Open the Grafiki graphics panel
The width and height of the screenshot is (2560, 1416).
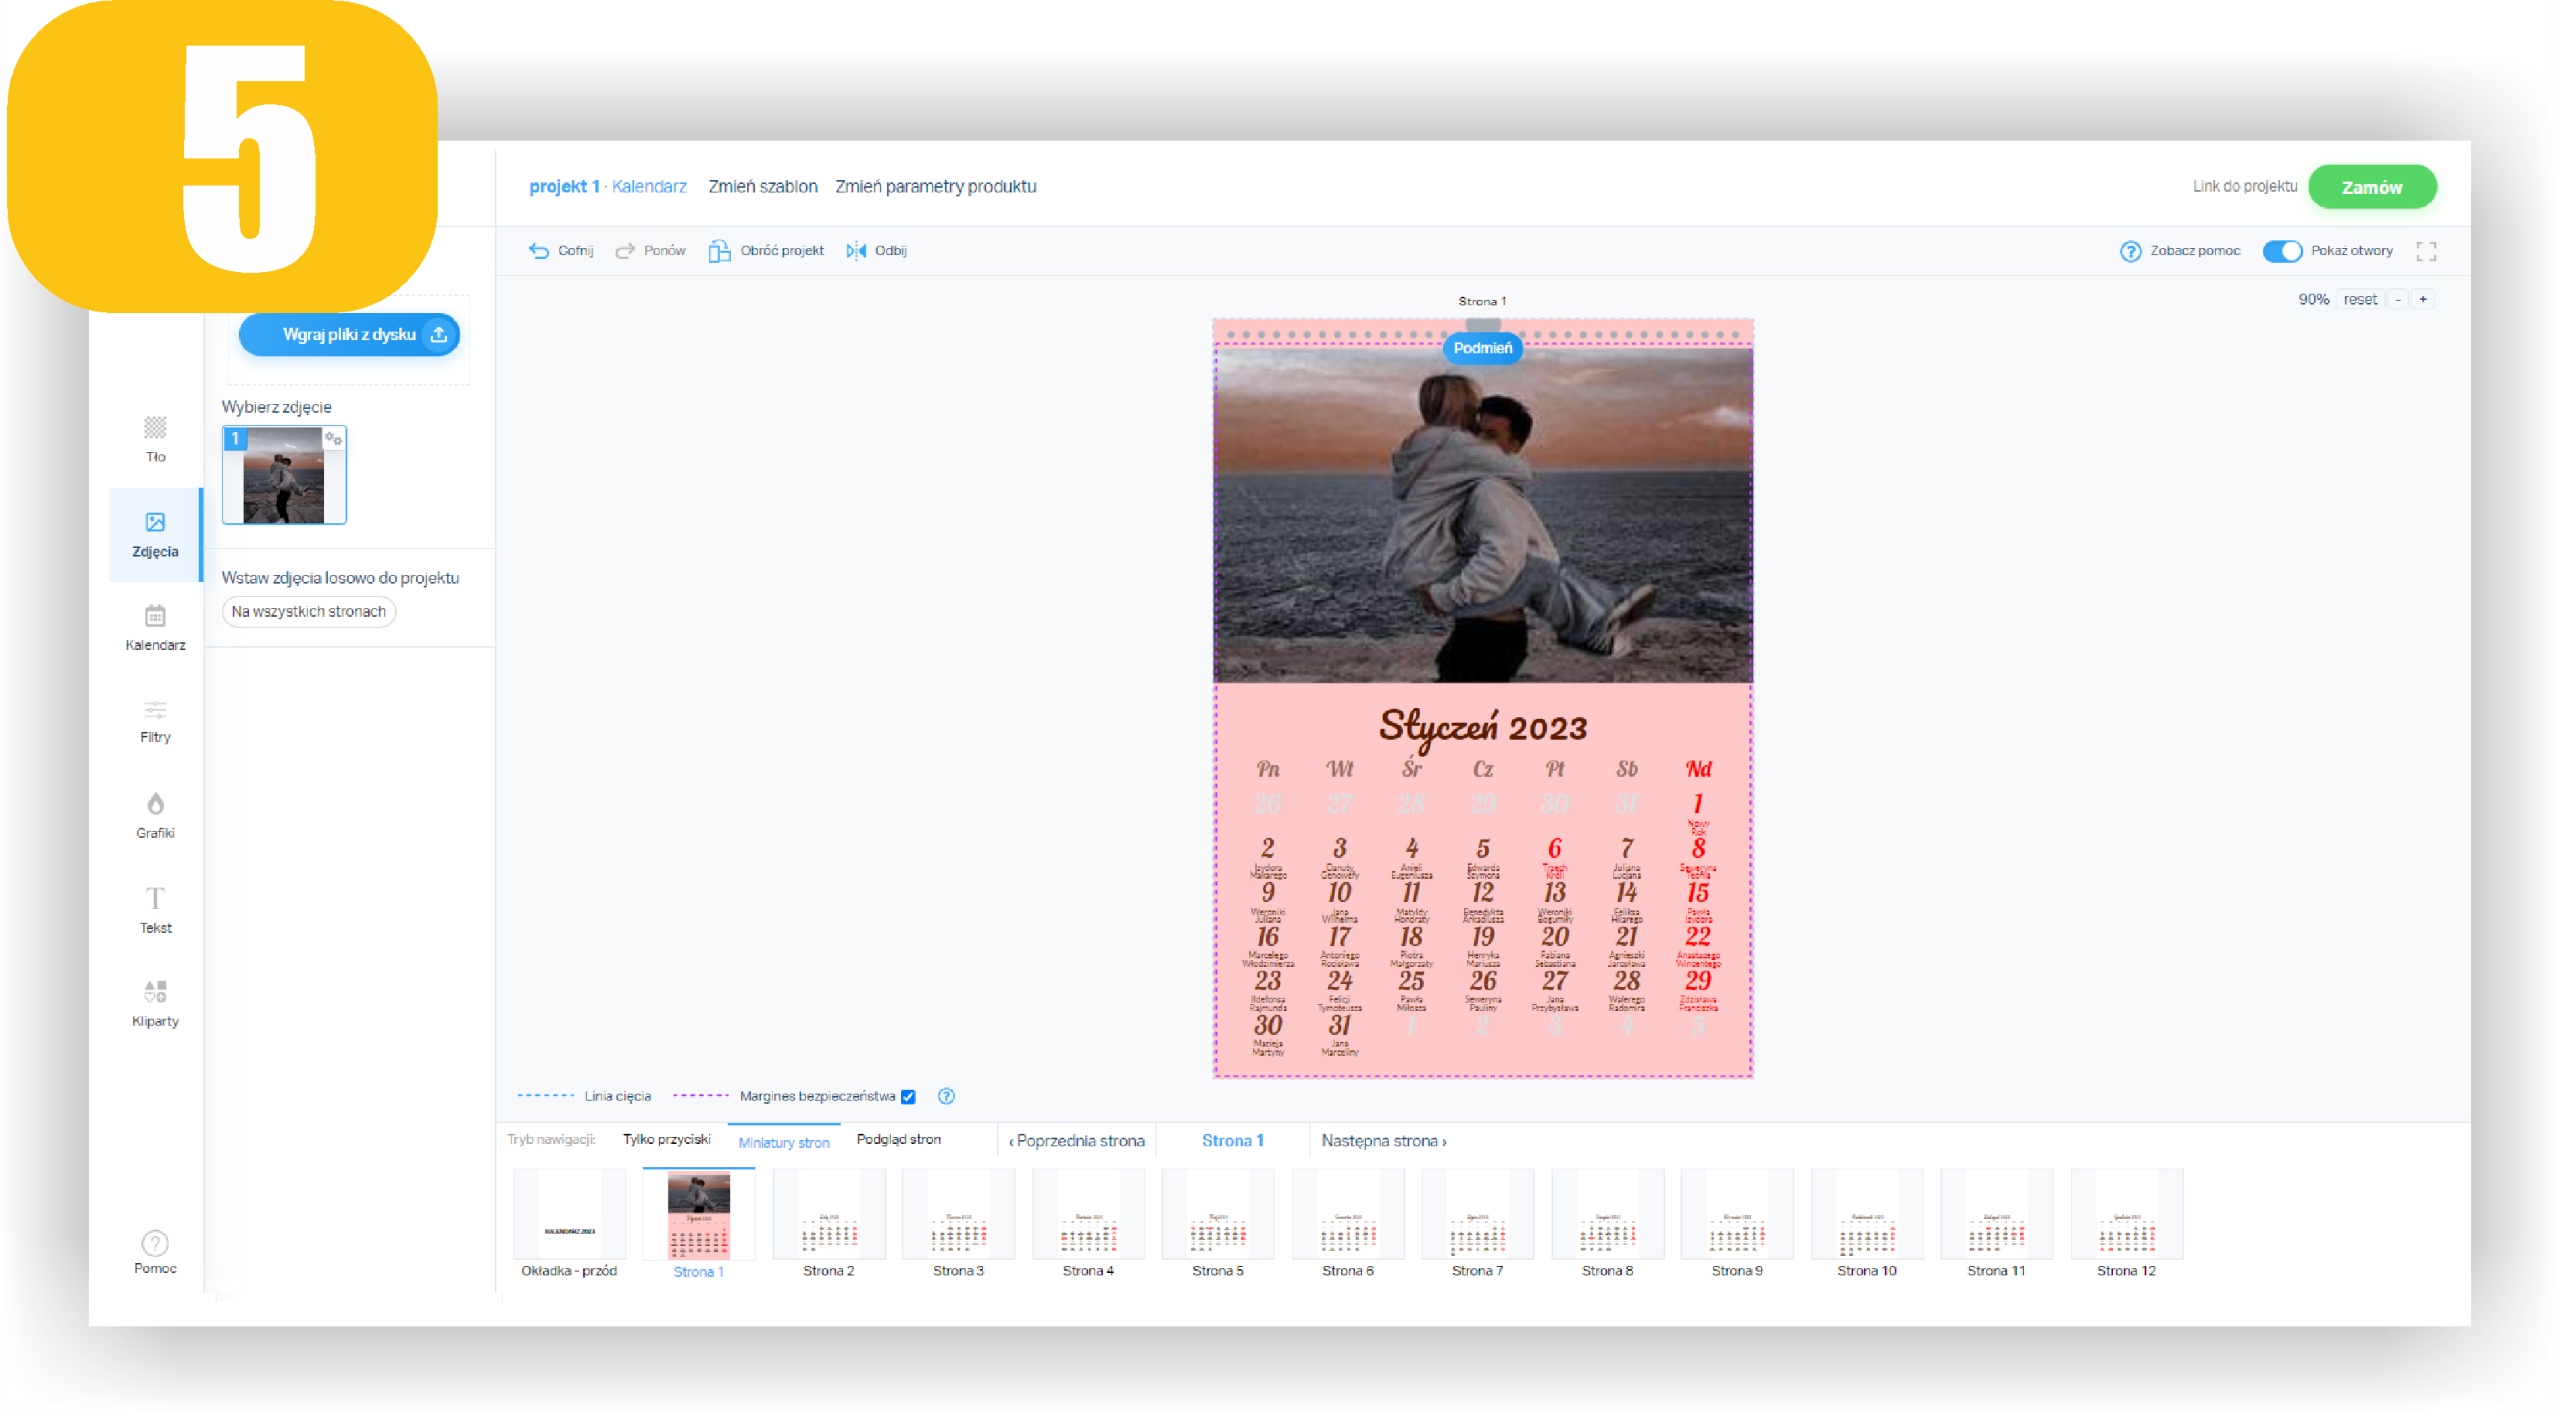[155, 815]
